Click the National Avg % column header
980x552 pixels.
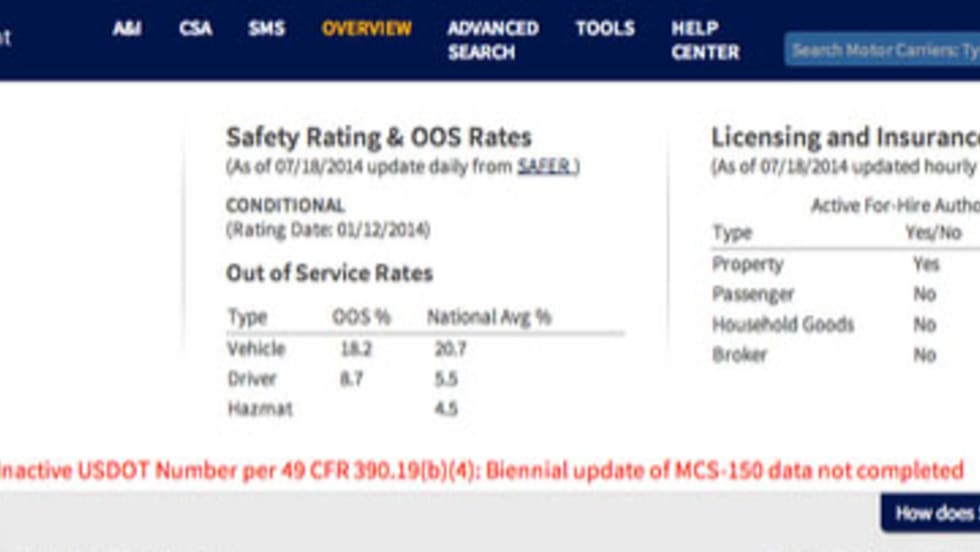click(488, 318)
